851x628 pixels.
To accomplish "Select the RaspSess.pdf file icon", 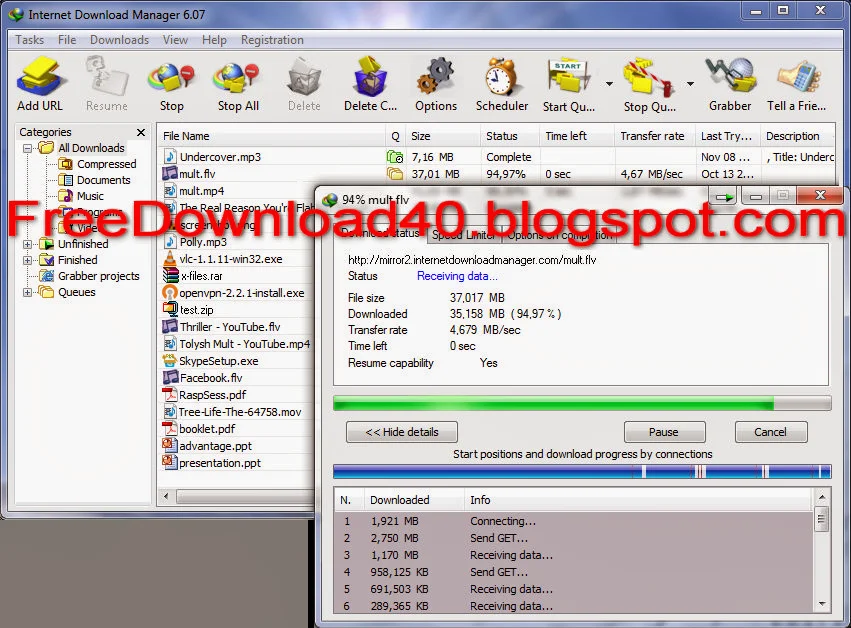I will click(170, 395).
